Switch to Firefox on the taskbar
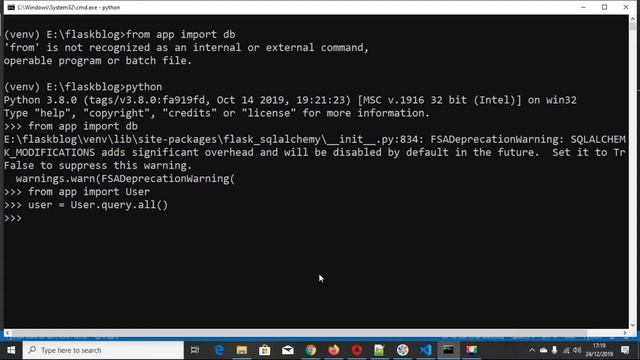 (334, 350)
